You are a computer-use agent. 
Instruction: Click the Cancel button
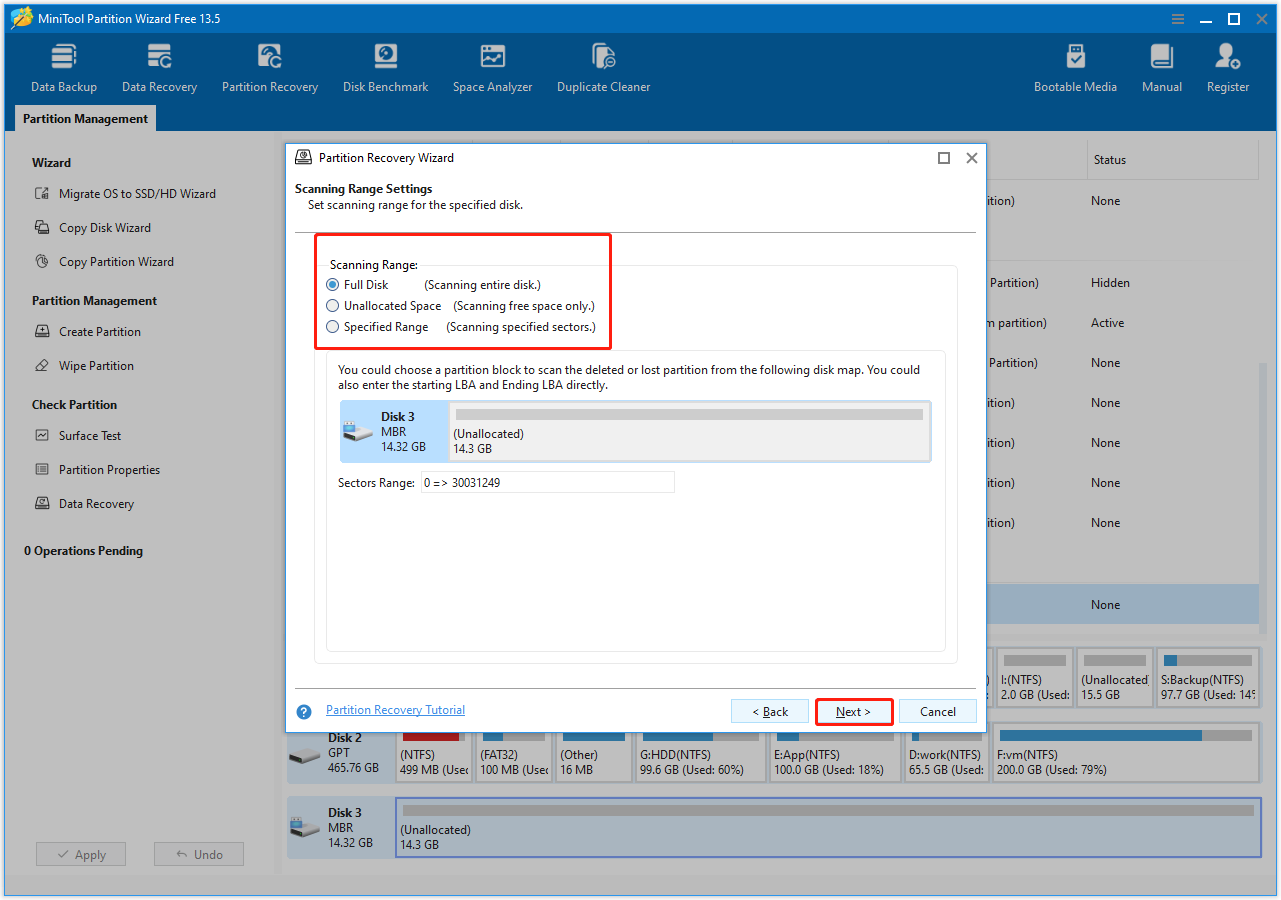click(937, 711)
